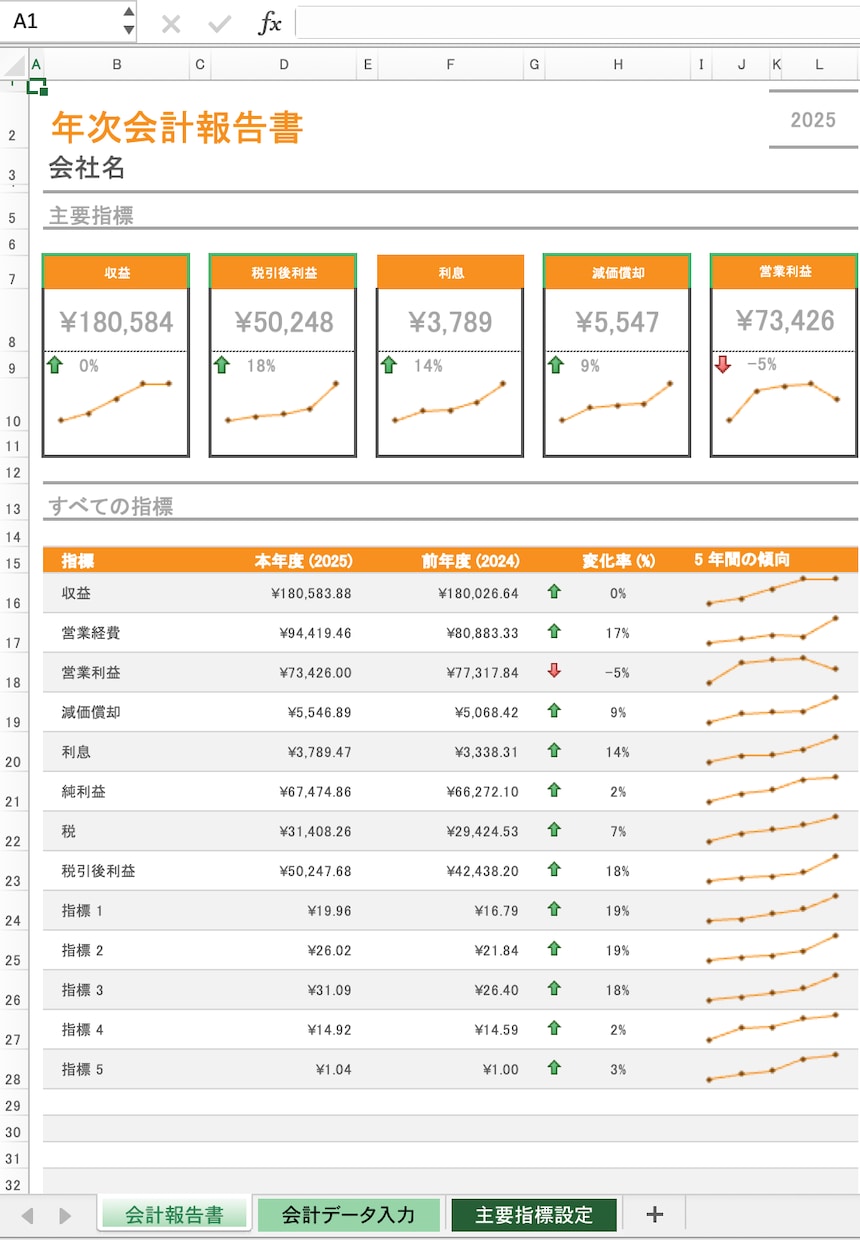Click green arrow in 純利益 row
The image size is (860, 1240).
click(x=554, y=790)
